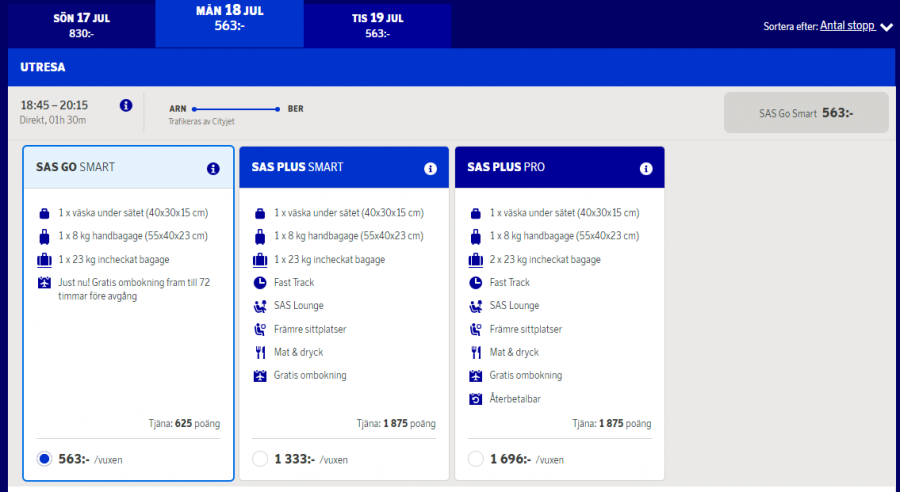Expand sort options with the chevron arrow

[x=886, y=28]
